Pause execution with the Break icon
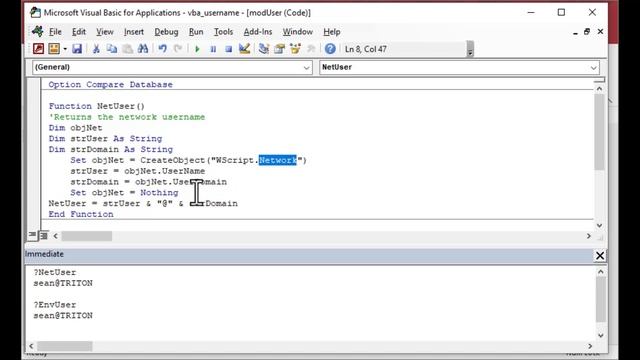640x360 pixels. [213, 49]
